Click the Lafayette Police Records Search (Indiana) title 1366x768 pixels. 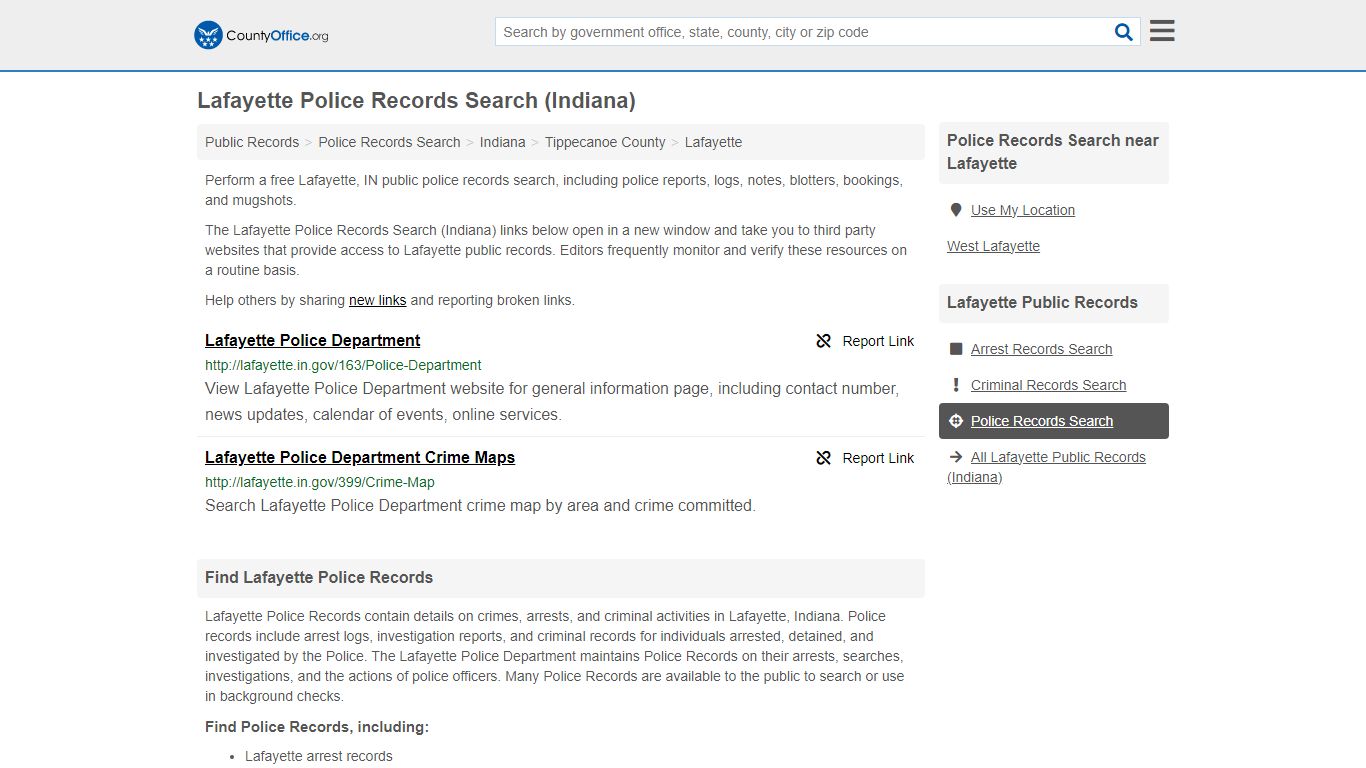(416, 100)
